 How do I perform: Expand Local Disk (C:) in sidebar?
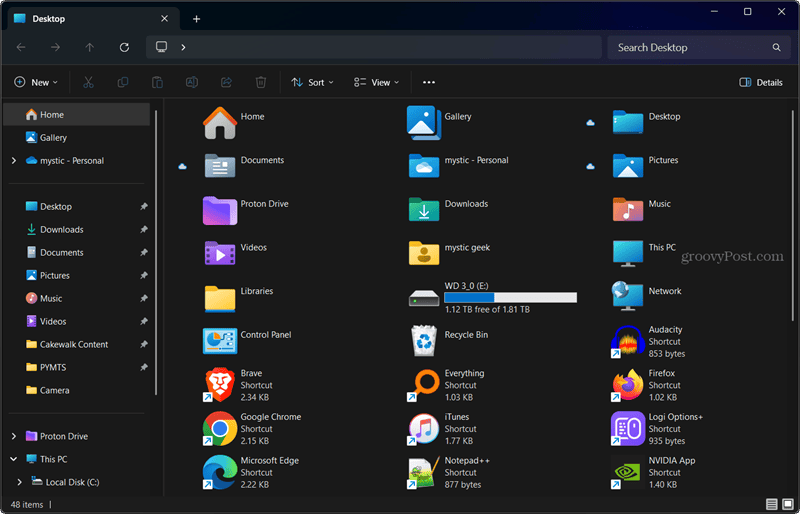19,482
